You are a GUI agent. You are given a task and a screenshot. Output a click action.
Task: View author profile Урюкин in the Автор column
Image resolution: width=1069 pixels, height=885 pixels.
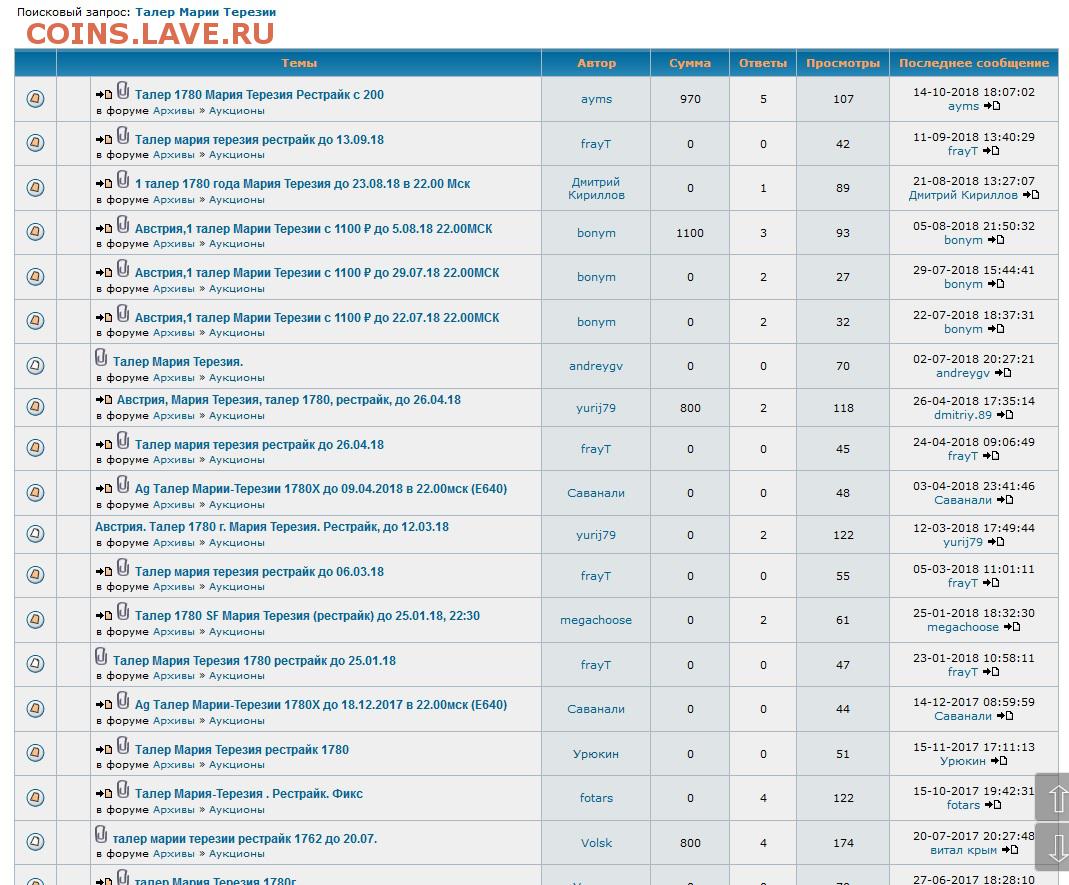tap(597, 753)
